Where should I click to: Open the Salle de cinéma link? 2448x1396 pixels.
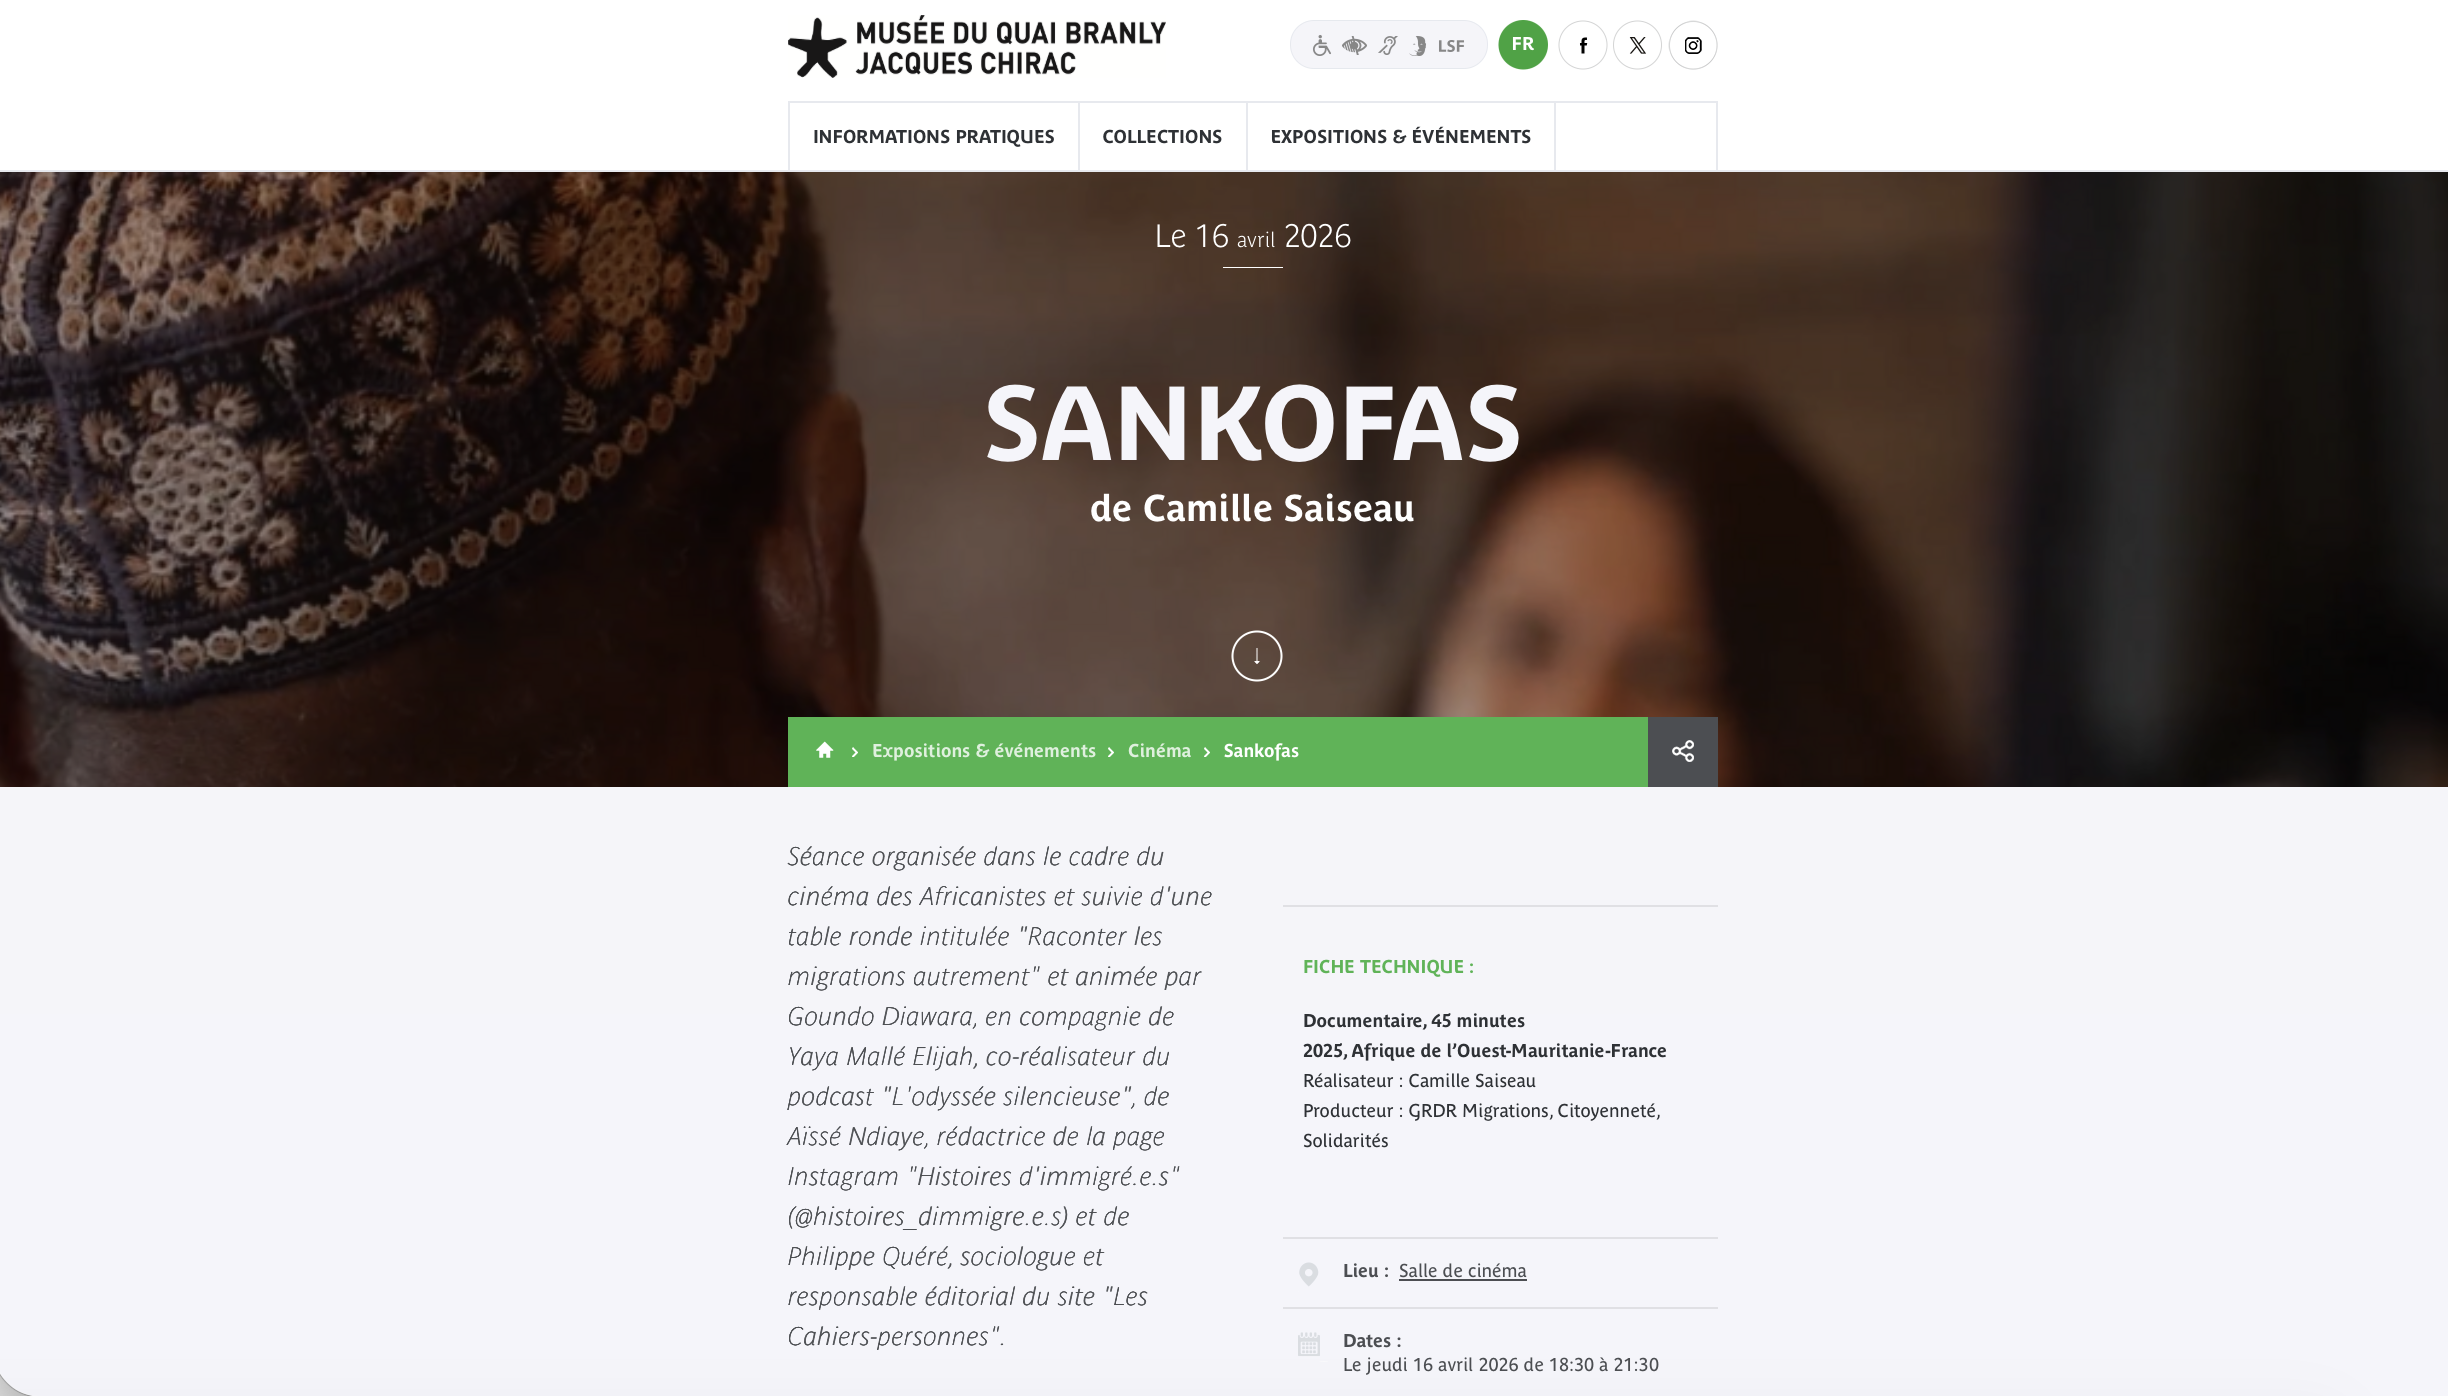[1462, 1271]
